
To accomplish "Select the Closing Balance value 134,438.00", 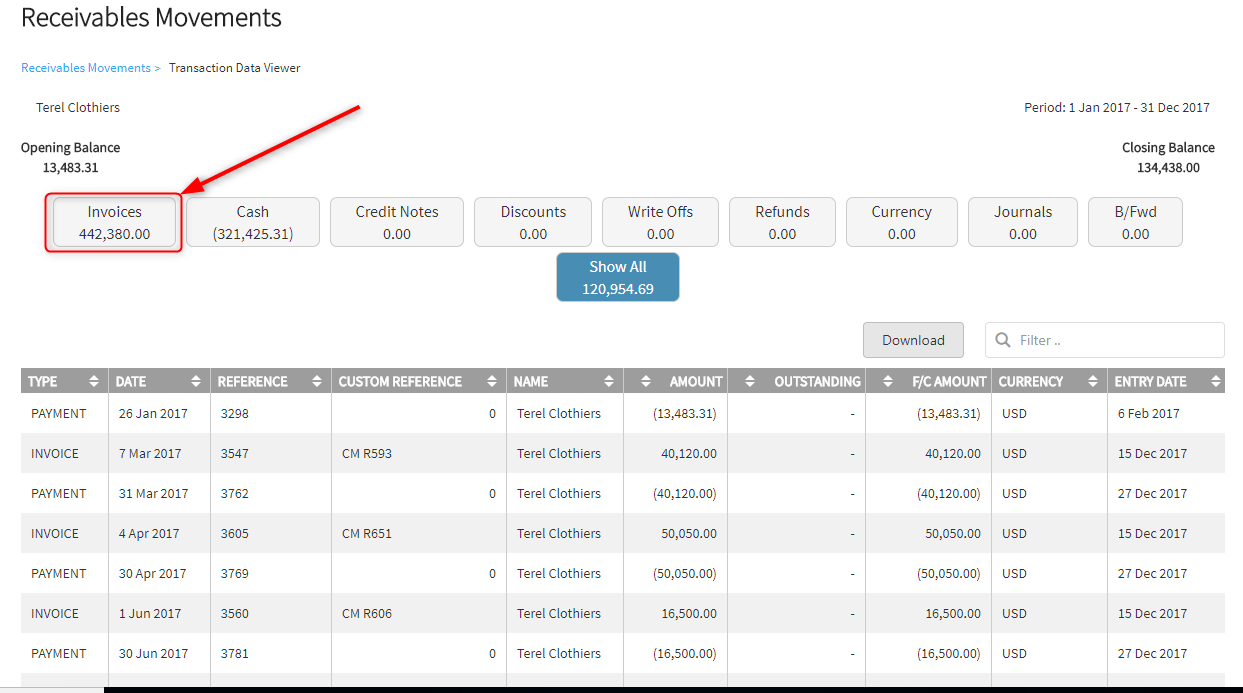I will click(x=1168, y=168).
